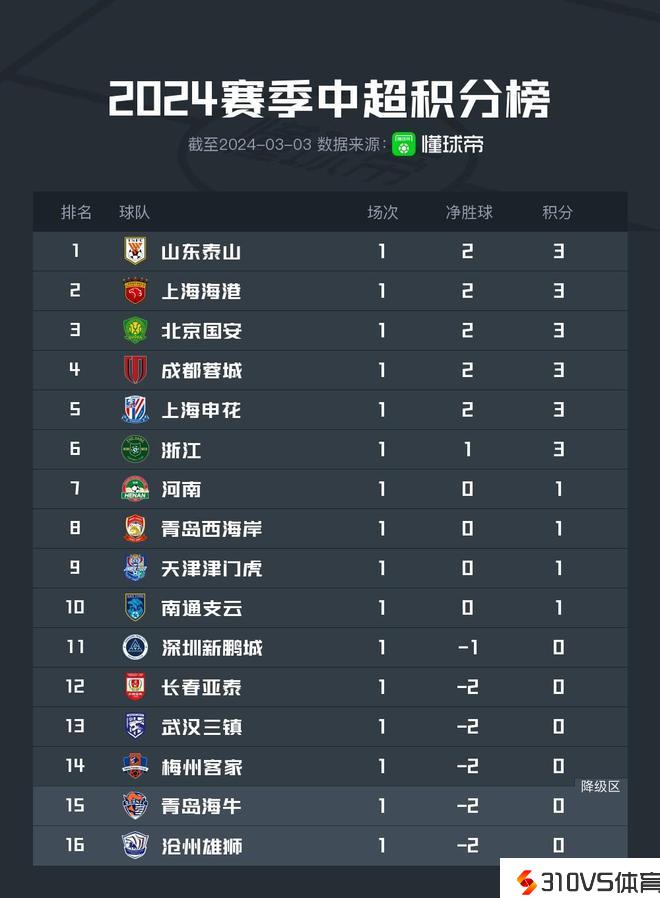
Task: Click the 青岛西海岸 team name
Action: pos(211,529)
